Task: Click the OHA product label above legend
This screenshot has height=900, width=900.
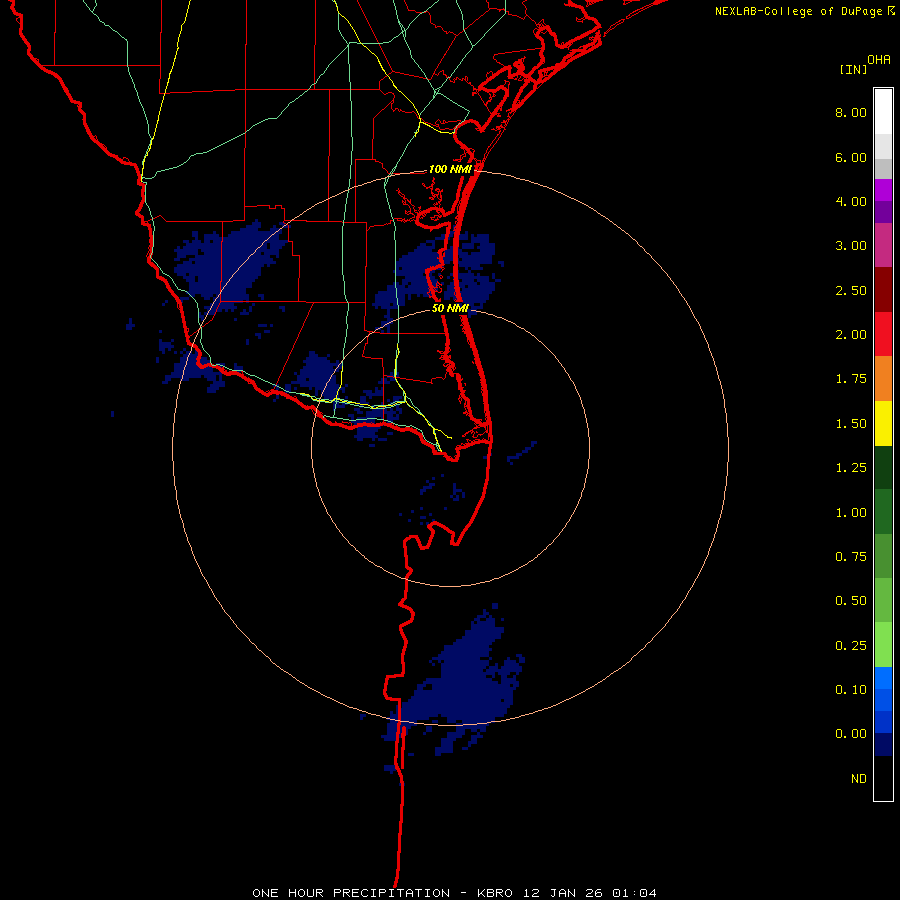Action: [879, 60]
